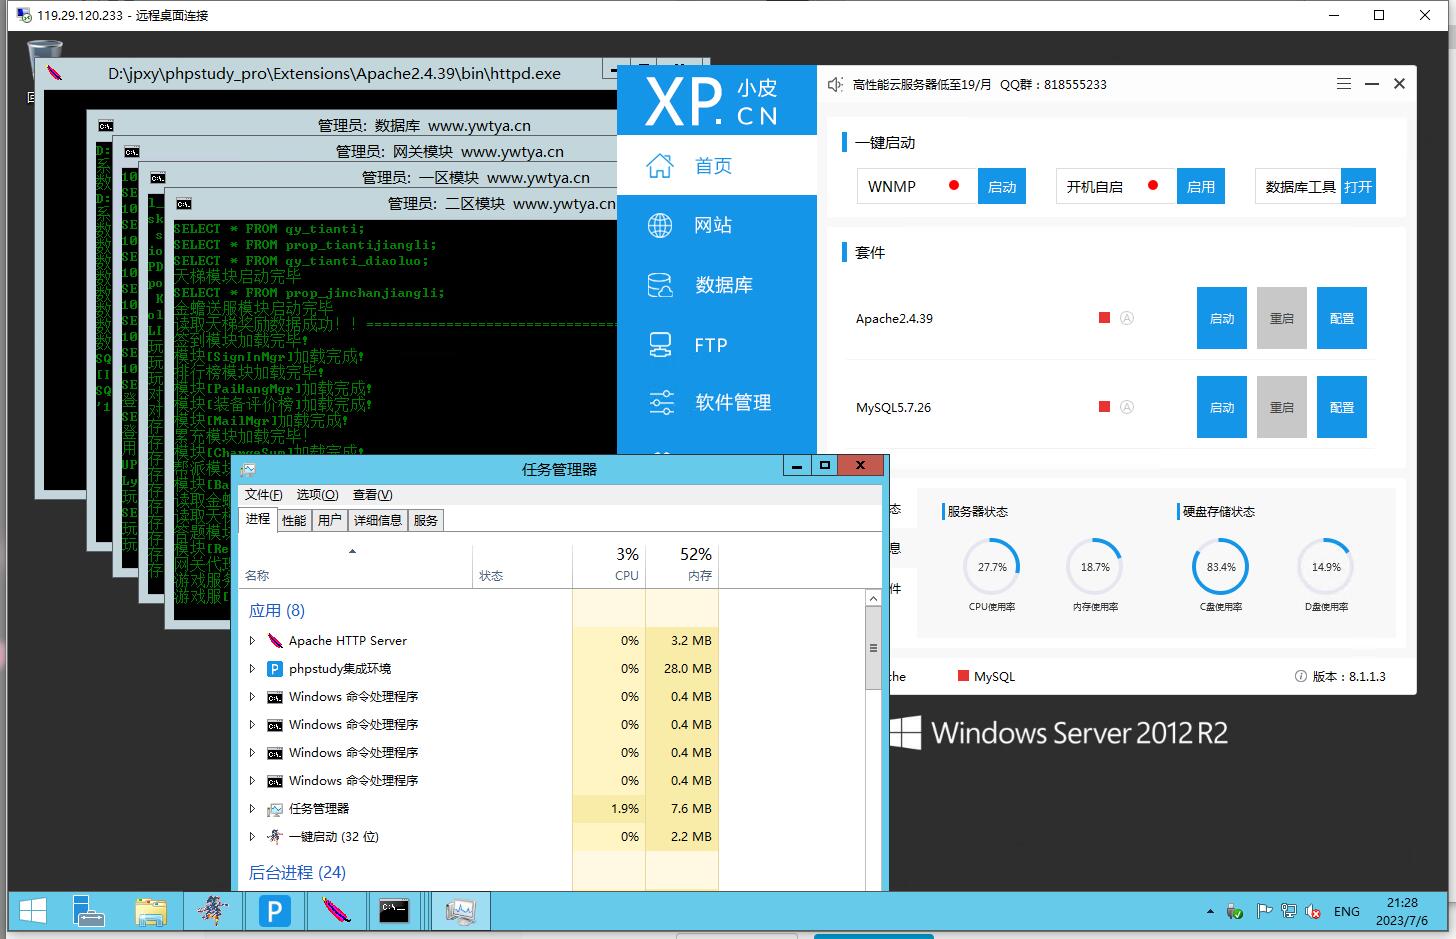The height and width of the screenshot is (939, 1456).
Task: Switch to phpstudy via its taskbar P icon
Action: coord(274,911)
